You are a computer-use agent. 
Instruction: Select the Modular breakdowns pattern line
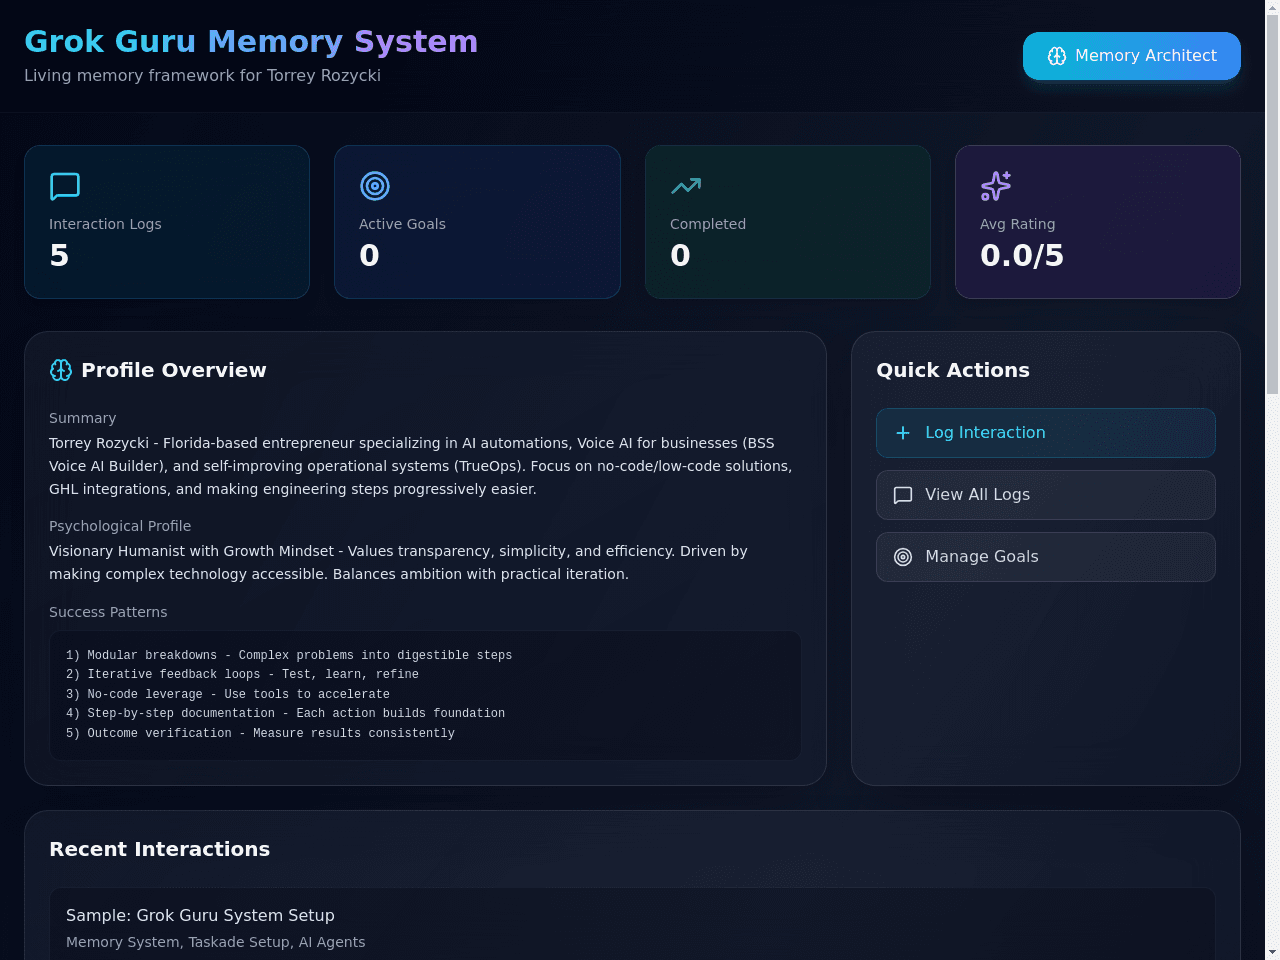(x=289, y=655)
